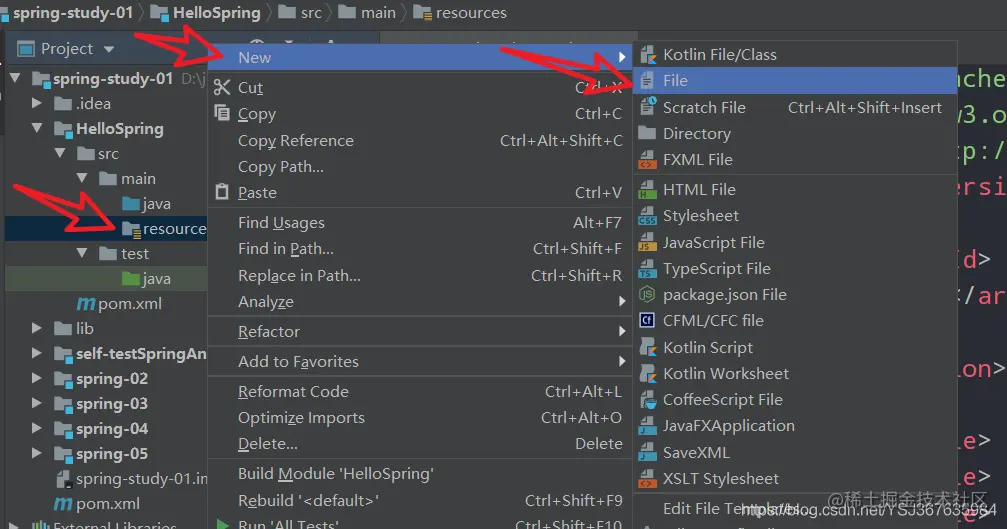Expand the spring-04 module node

click(x=37, y=429)
